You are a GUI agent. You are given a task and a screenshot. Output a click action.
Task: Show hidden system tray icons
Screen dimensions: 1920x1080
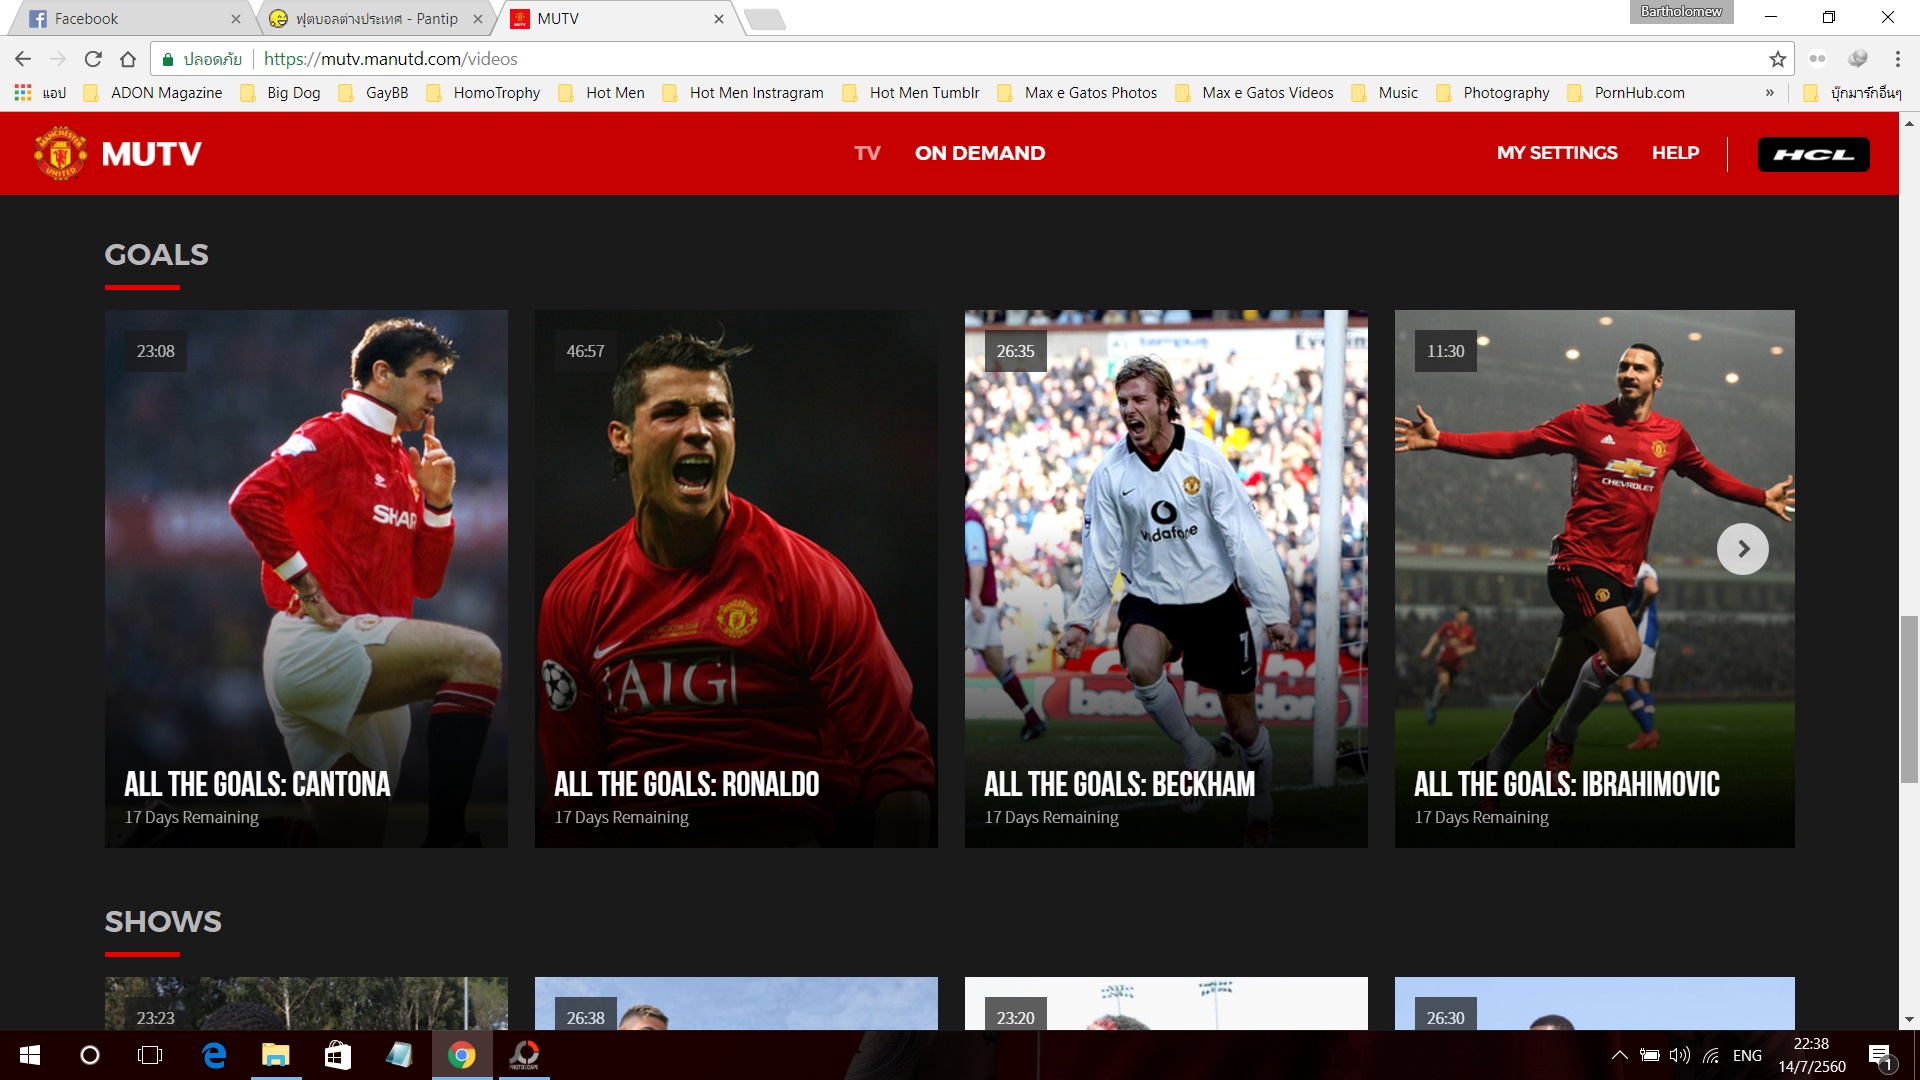point(1619,1055)
